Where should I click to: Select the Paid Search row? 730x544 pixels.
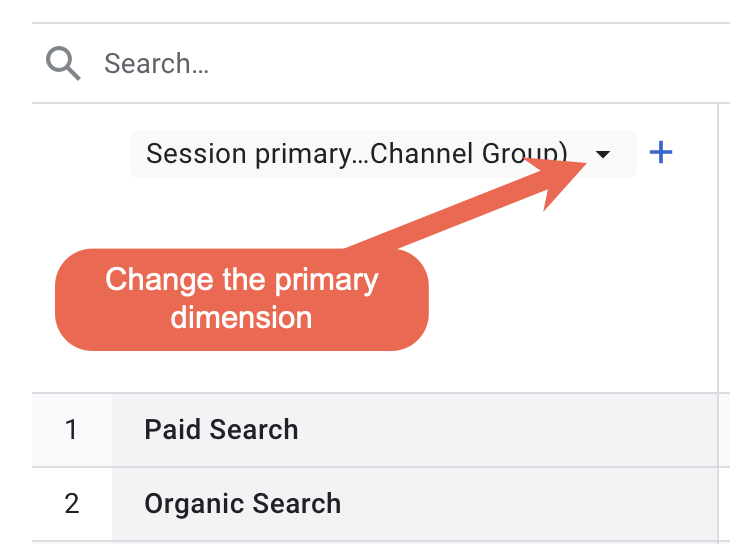(375, 429)
